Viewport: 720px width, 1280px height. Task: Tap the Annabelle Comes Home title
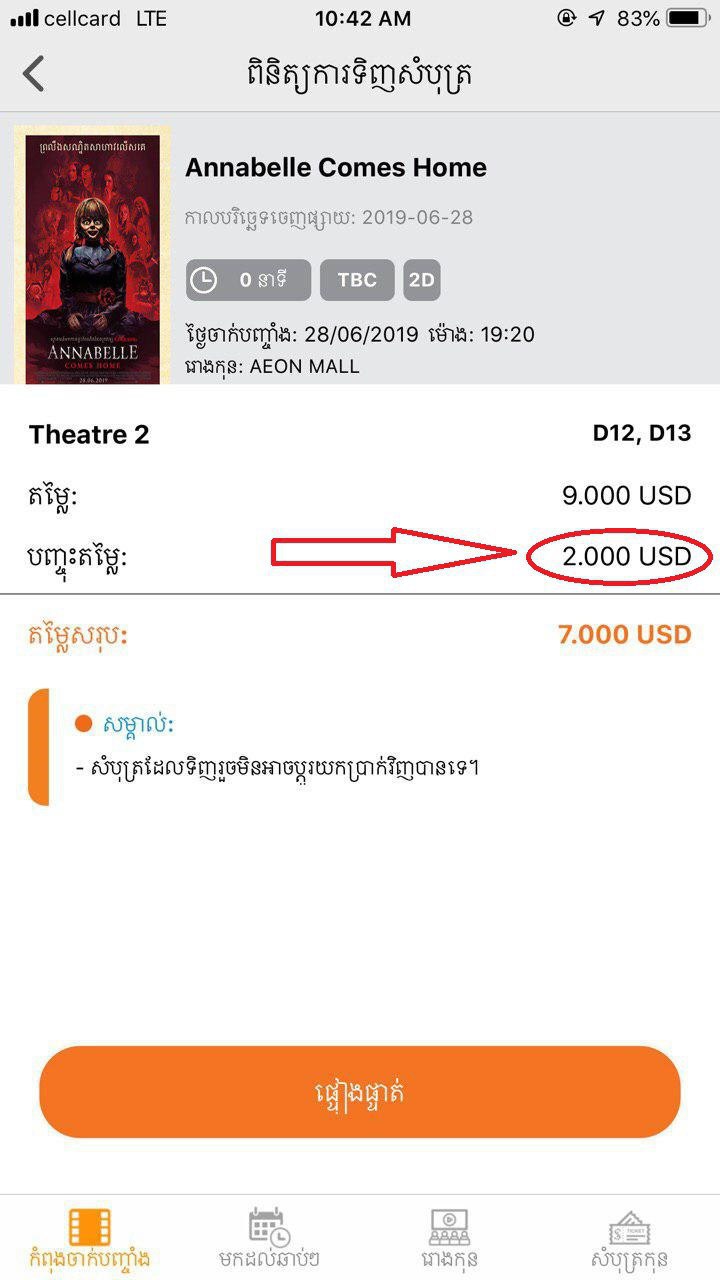coord(336,167)
